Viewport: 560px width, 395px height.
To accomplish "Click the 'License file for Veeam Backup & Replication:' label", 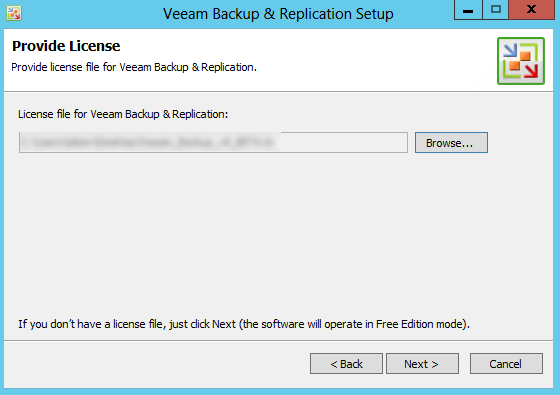I will [x=123, y=114].
